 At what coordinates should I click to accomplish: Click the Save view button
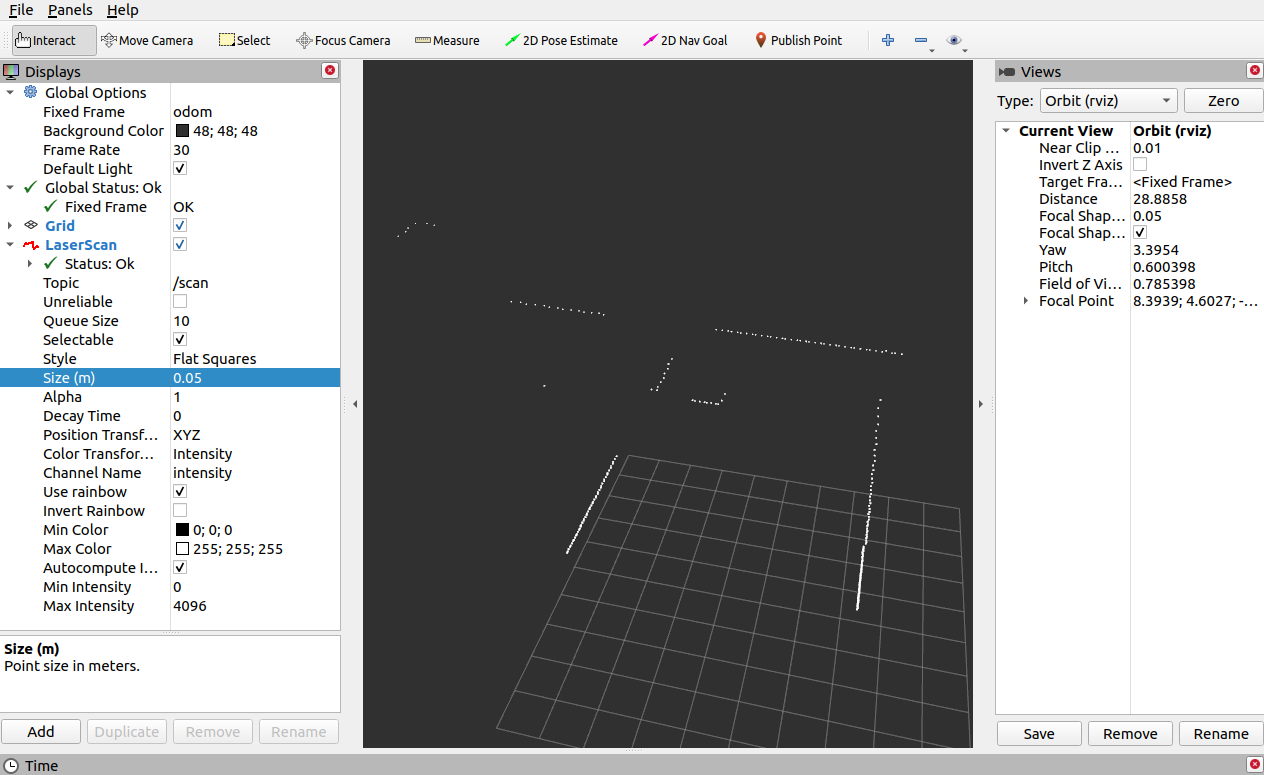pyautogui.click(x=1039, y=733)
